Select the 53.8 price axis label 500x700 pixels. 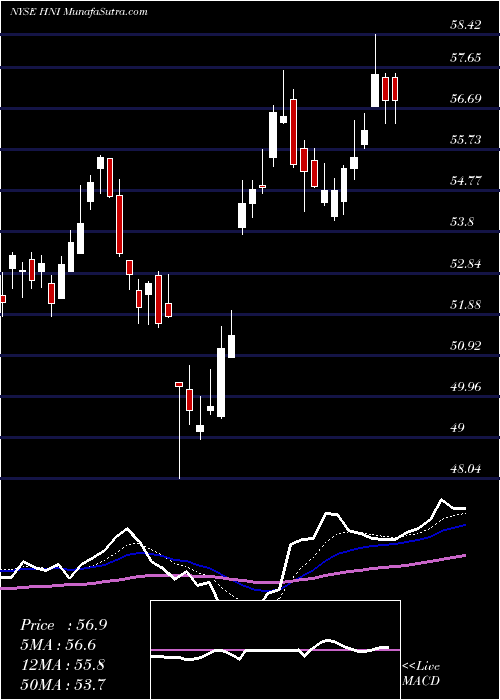click(x=462, y=222)
